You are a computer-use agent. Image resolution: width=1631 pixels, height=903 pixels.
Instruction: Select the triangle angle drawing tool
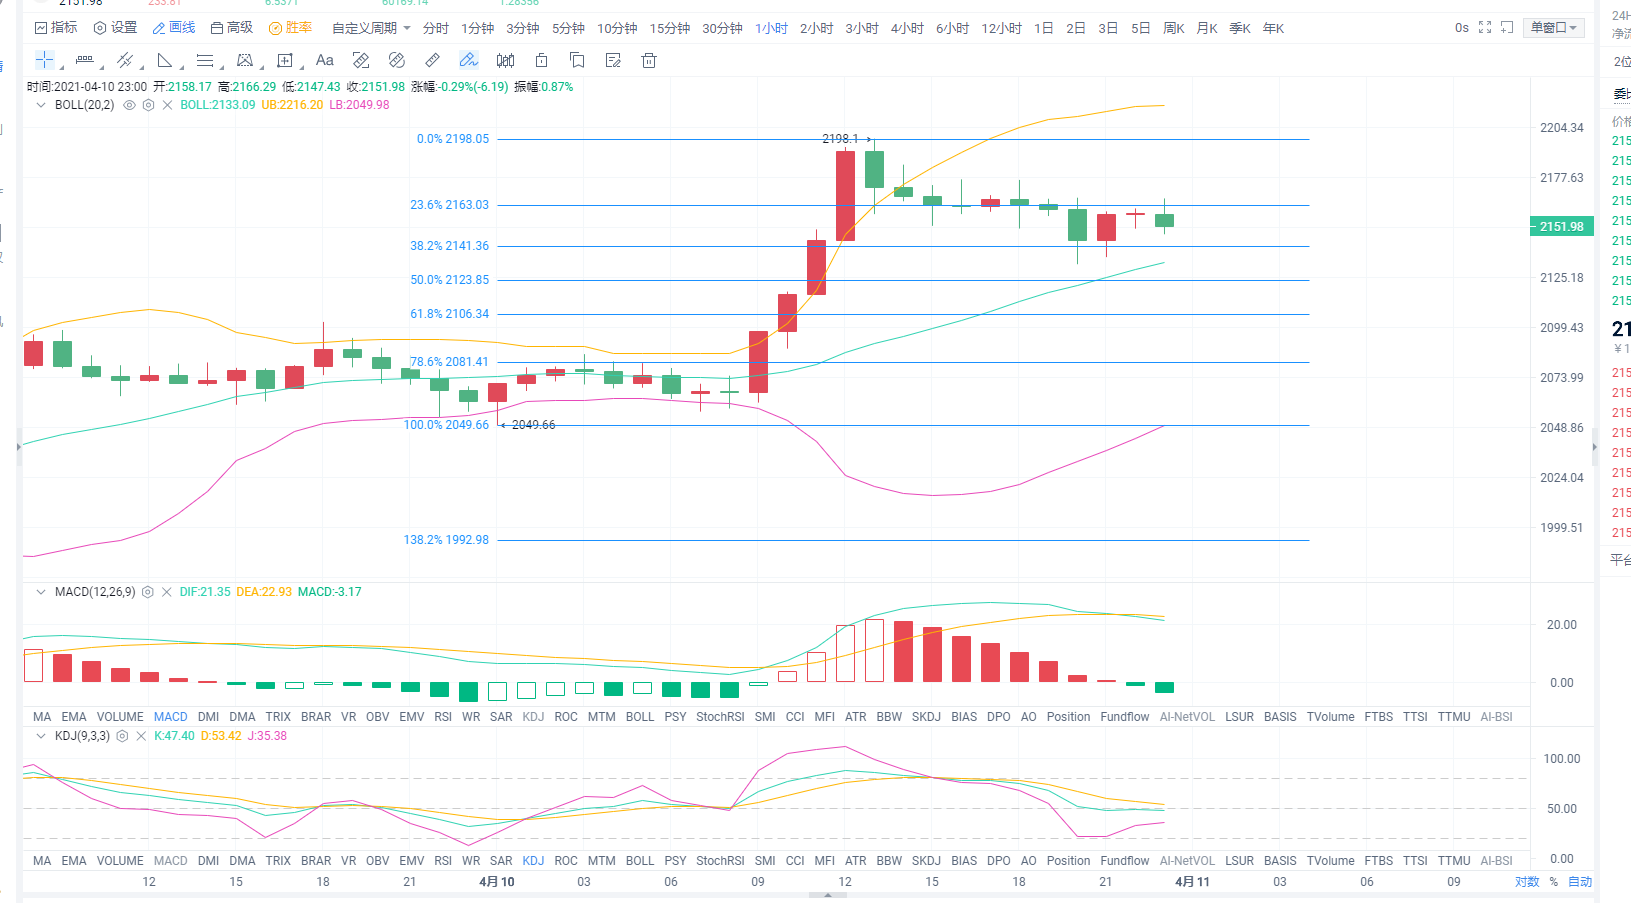tap(165, 60)
